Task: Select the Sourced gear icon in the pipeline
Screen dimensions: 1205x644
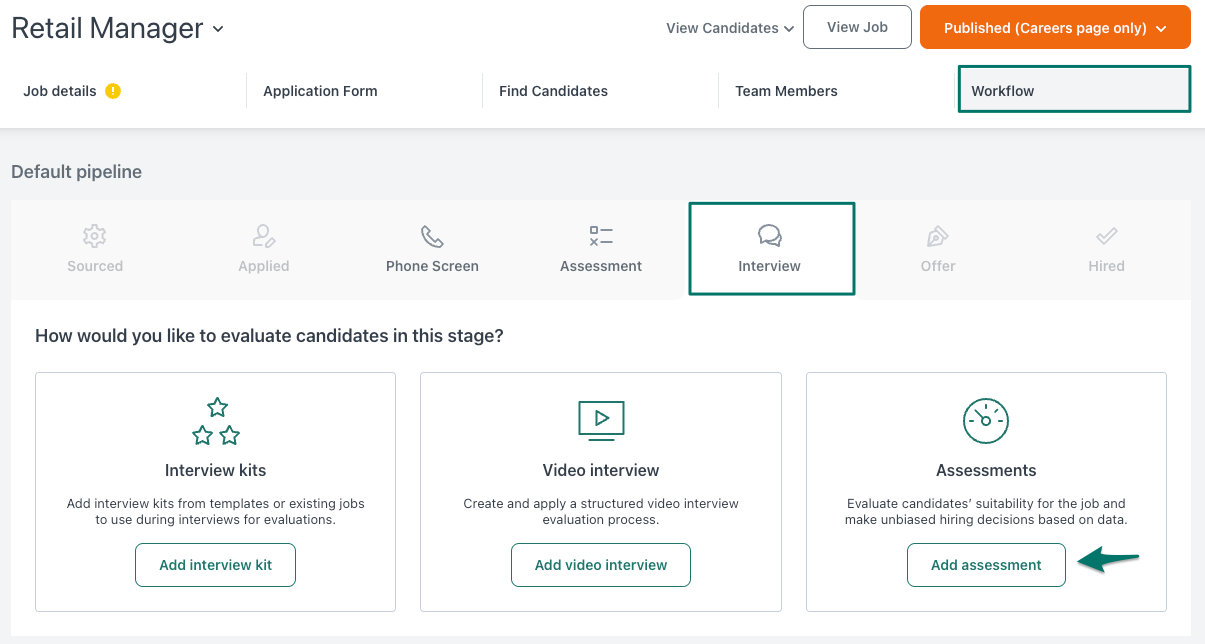Action: pyautogui.click(x=94, y=236)
